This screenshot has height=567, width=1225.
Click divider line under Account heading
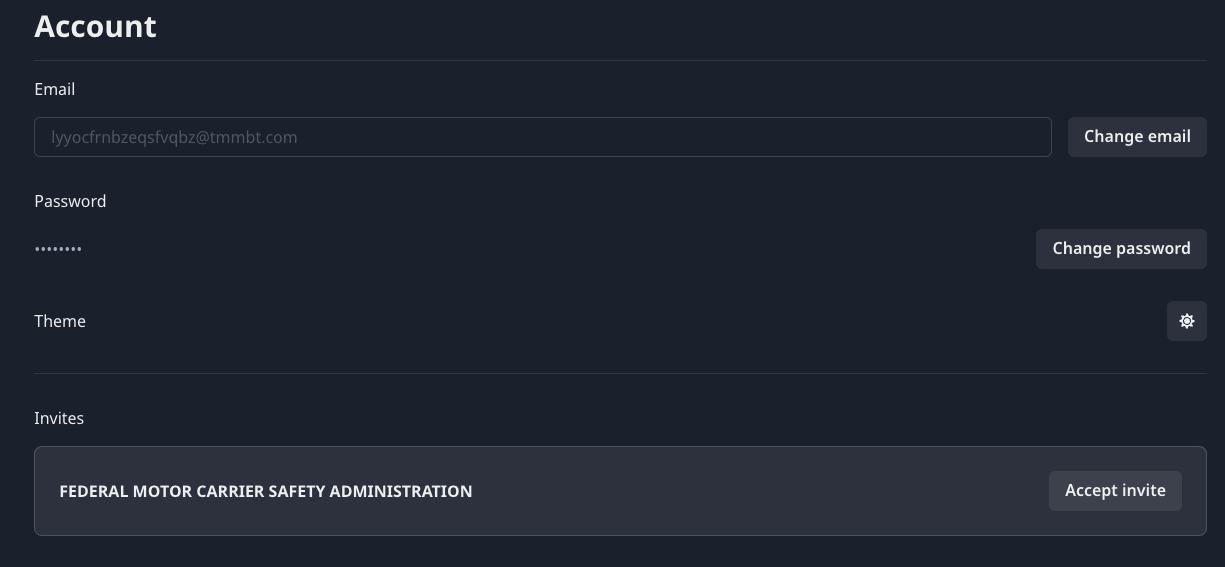click(620, 60)
